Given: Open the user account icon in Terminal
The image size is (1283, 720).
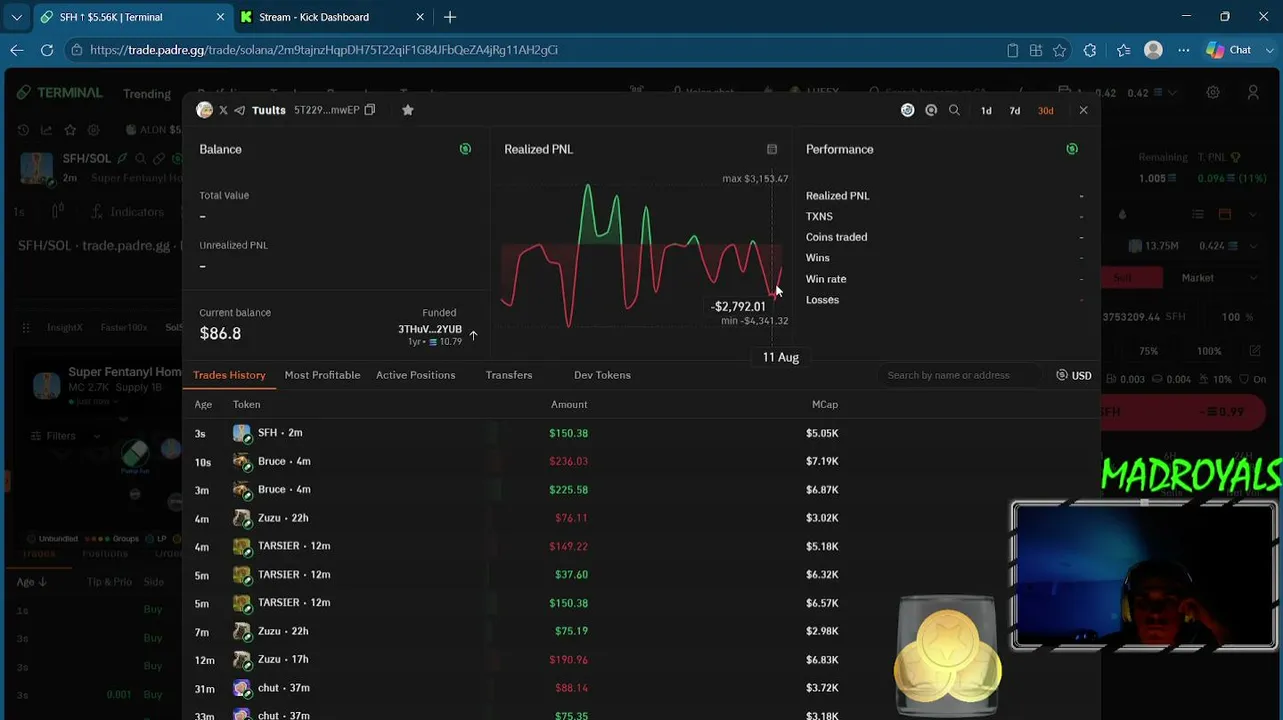Looking at the screenshot, I should pos(1253,92).
